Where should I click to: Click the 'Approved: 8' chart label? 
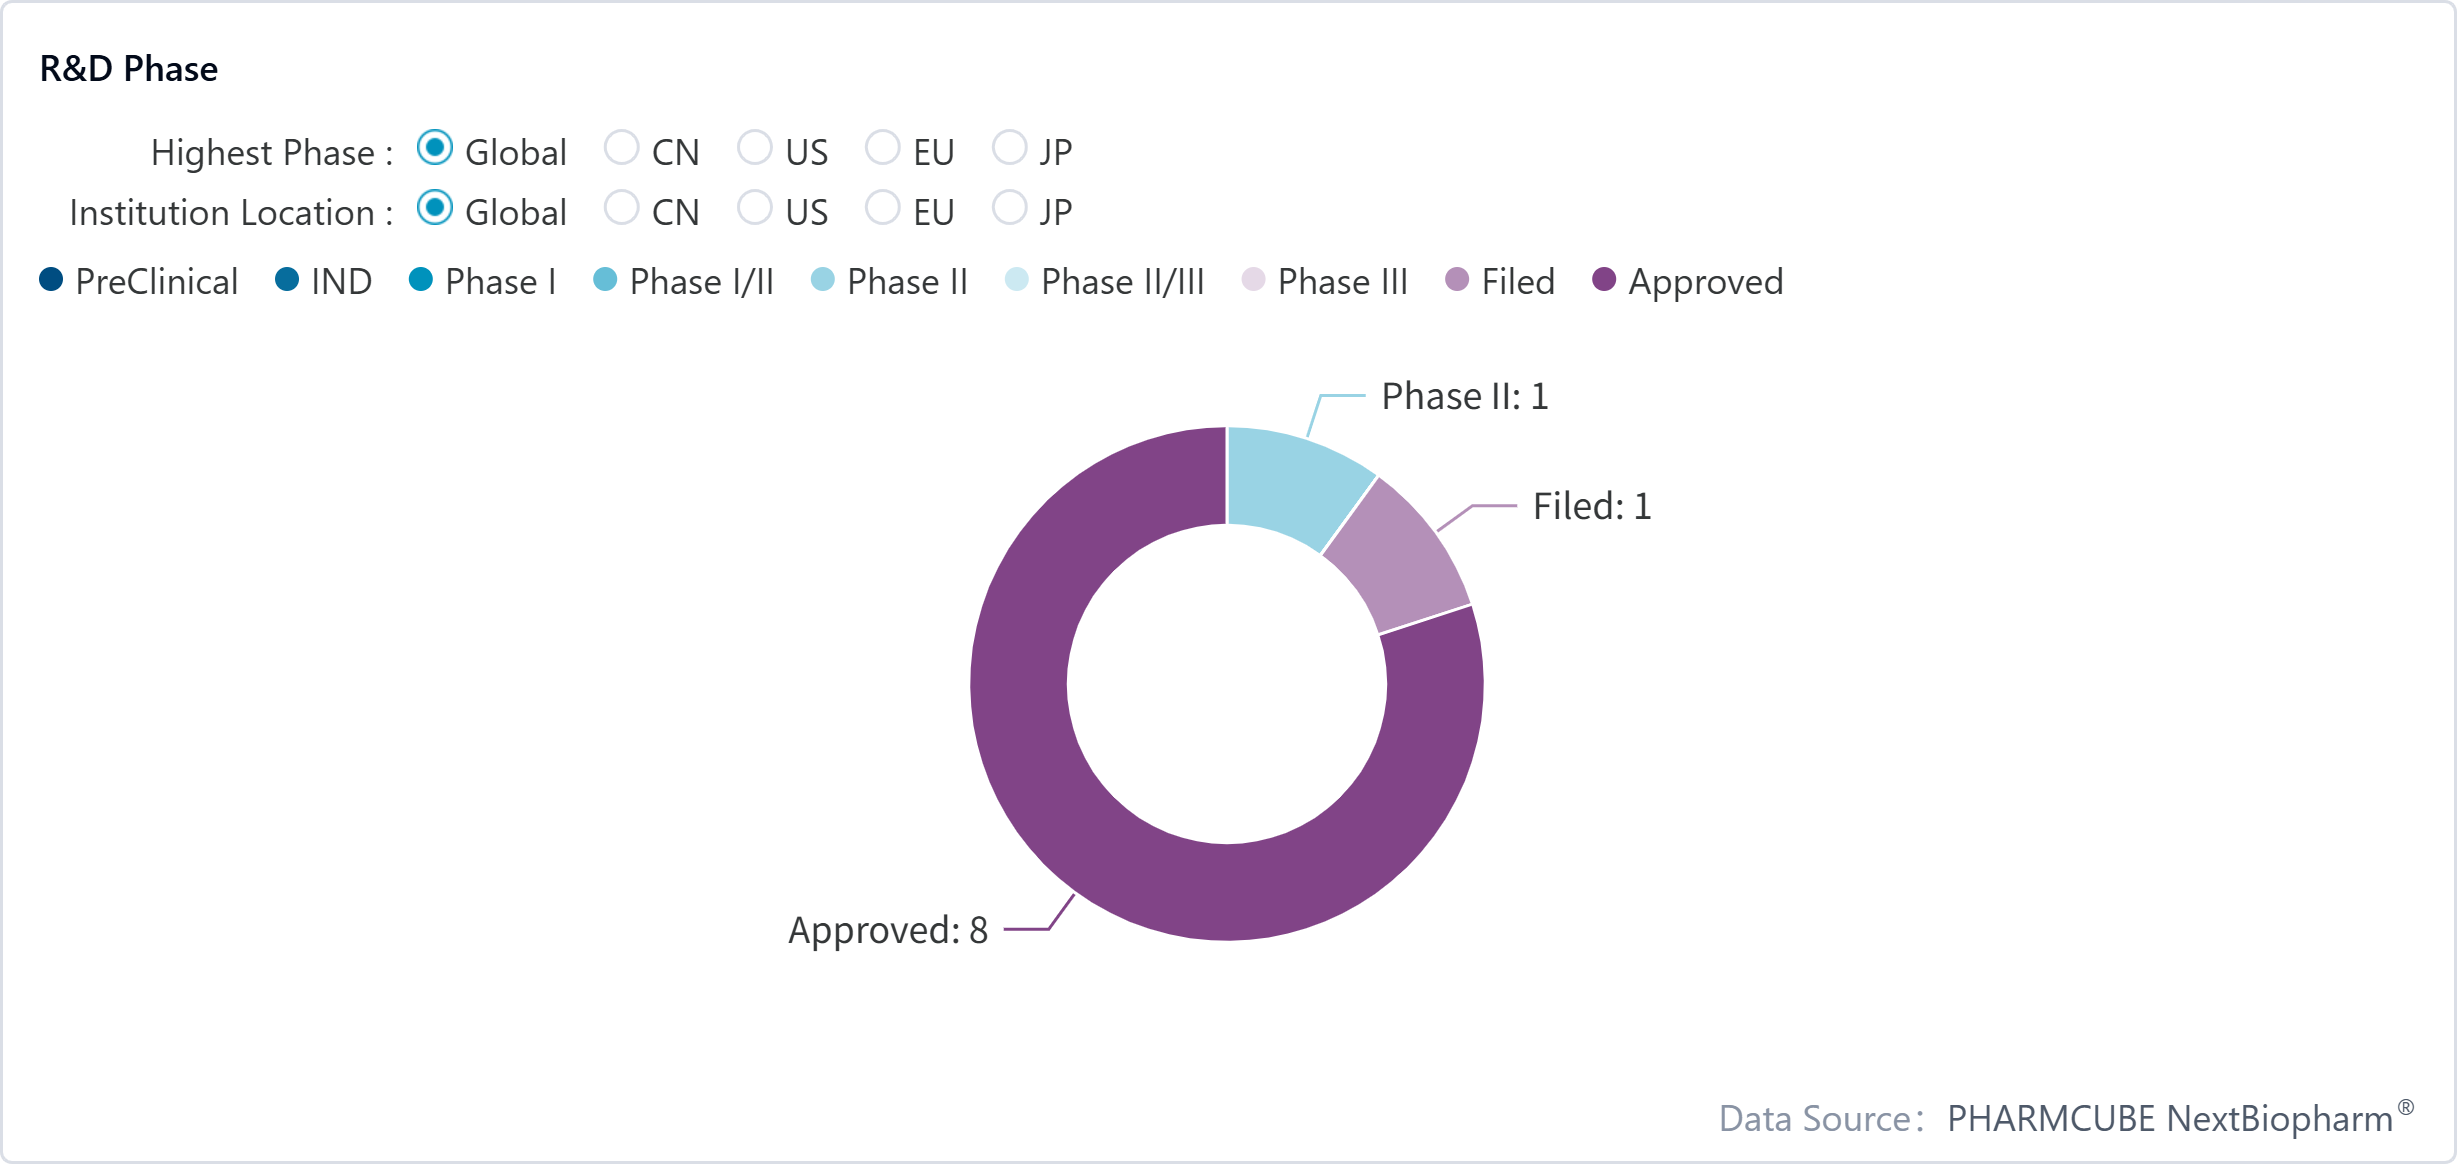click(x=888, y=930)
